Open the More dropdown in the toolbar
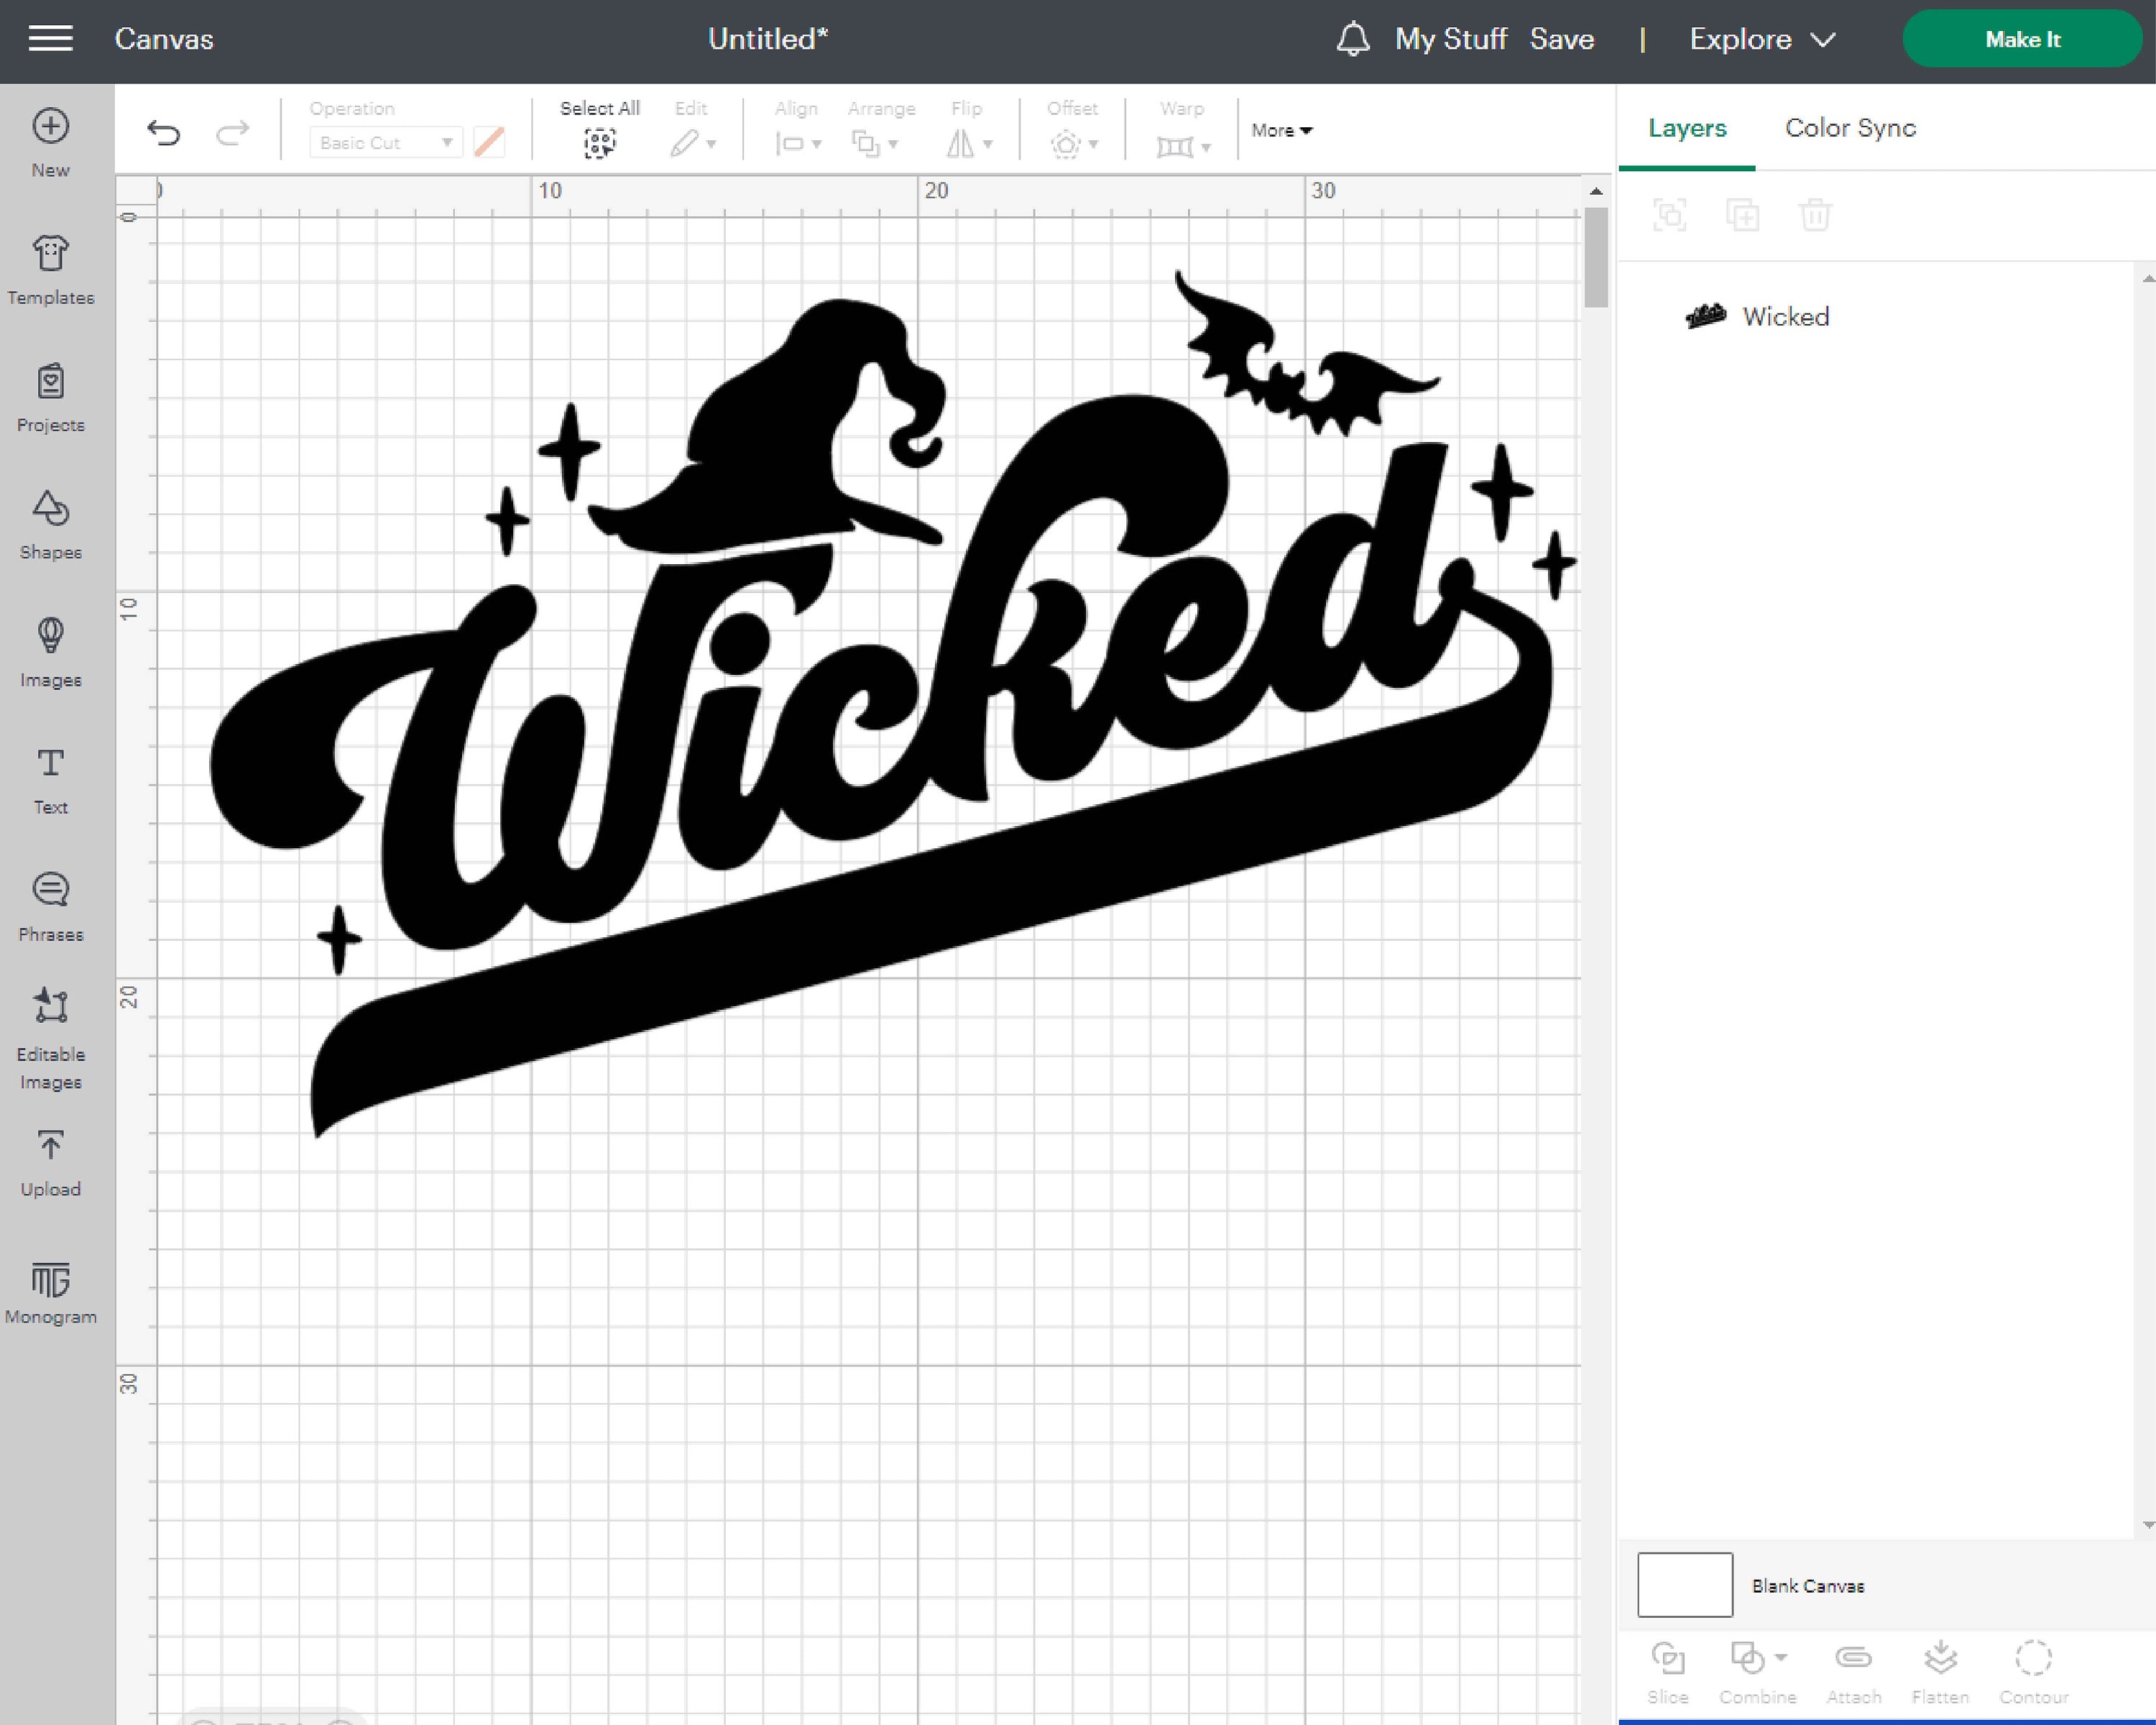Viewport: 2156px width, 1725px height. click(1281, 130)
